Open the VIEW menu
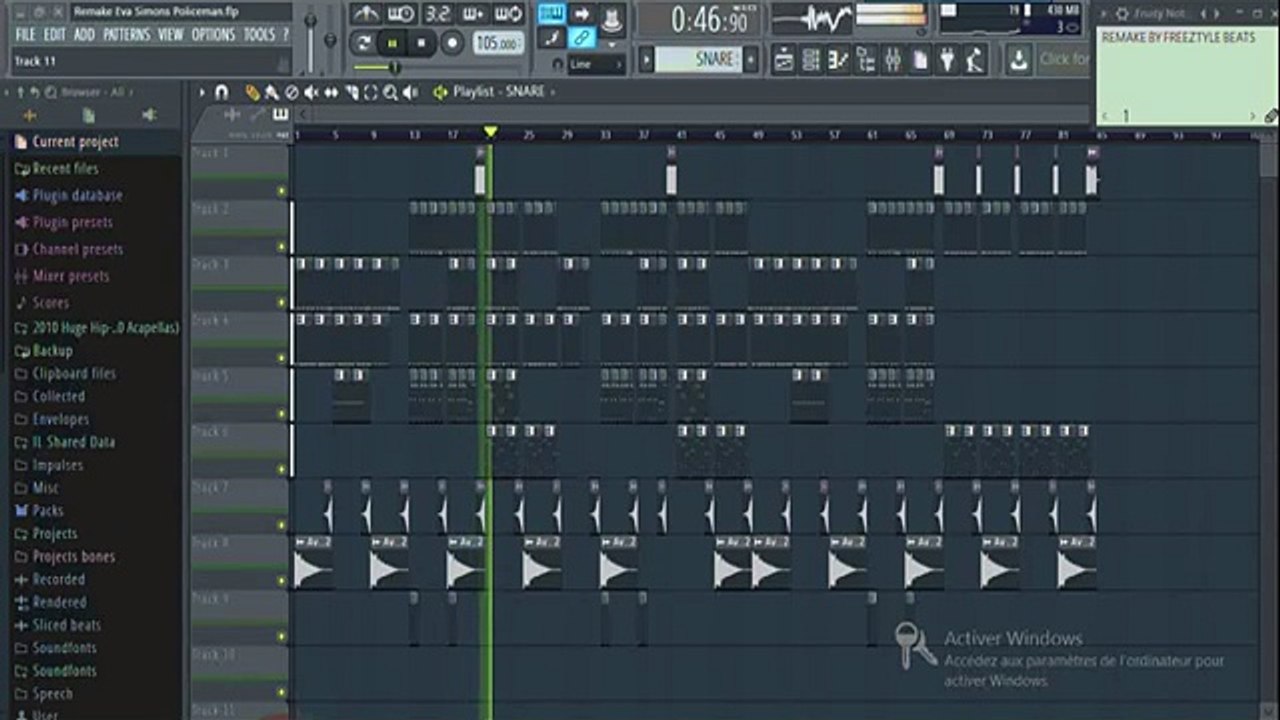Image resolution: width=1280 pixels, height=720 pixels. 171,35
